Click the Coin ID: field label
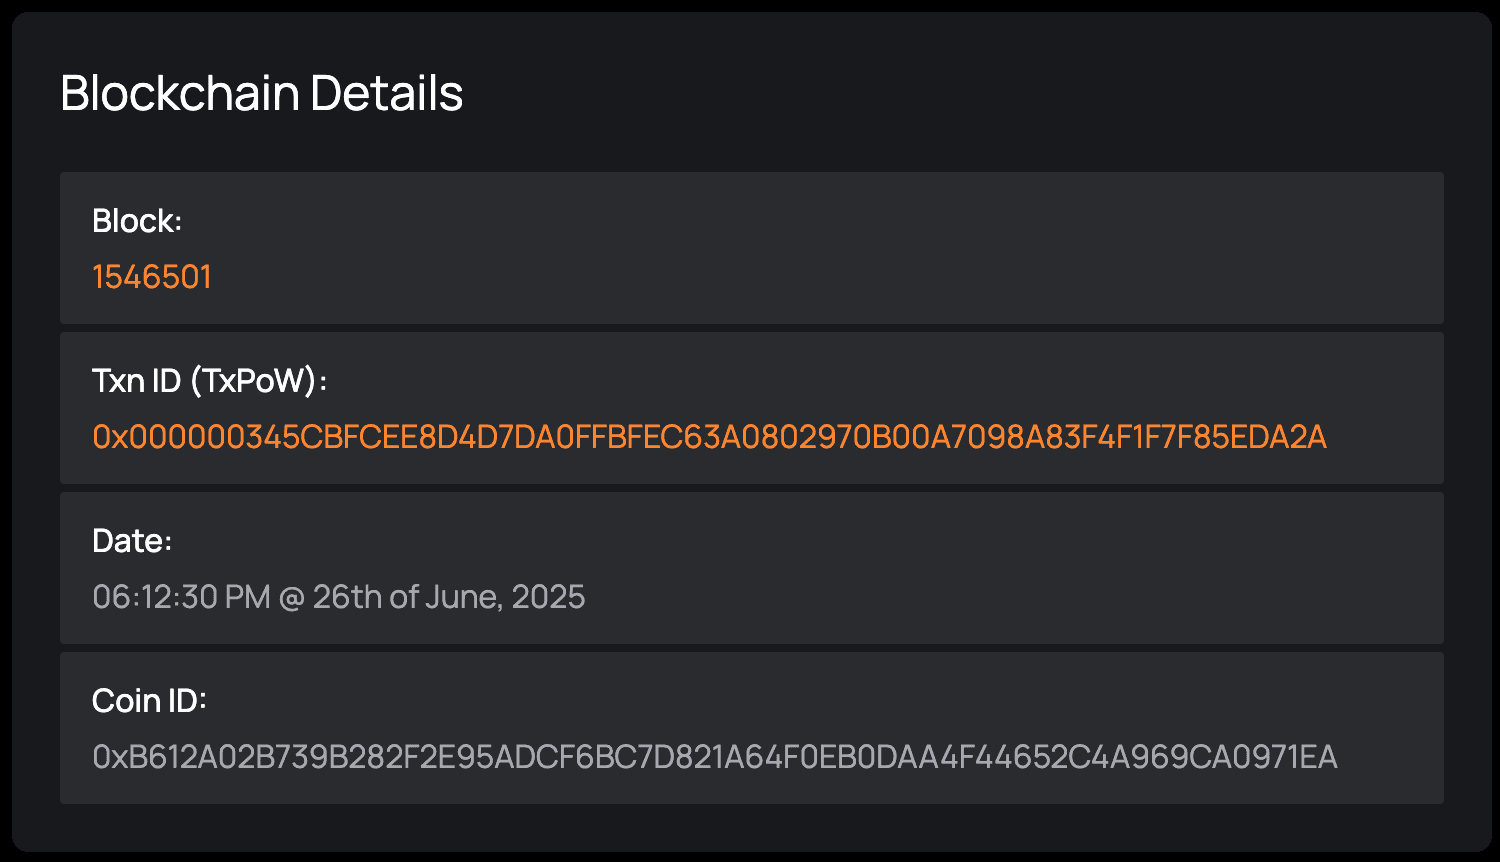The image size is (1500, 862). [x=147, y=700]
